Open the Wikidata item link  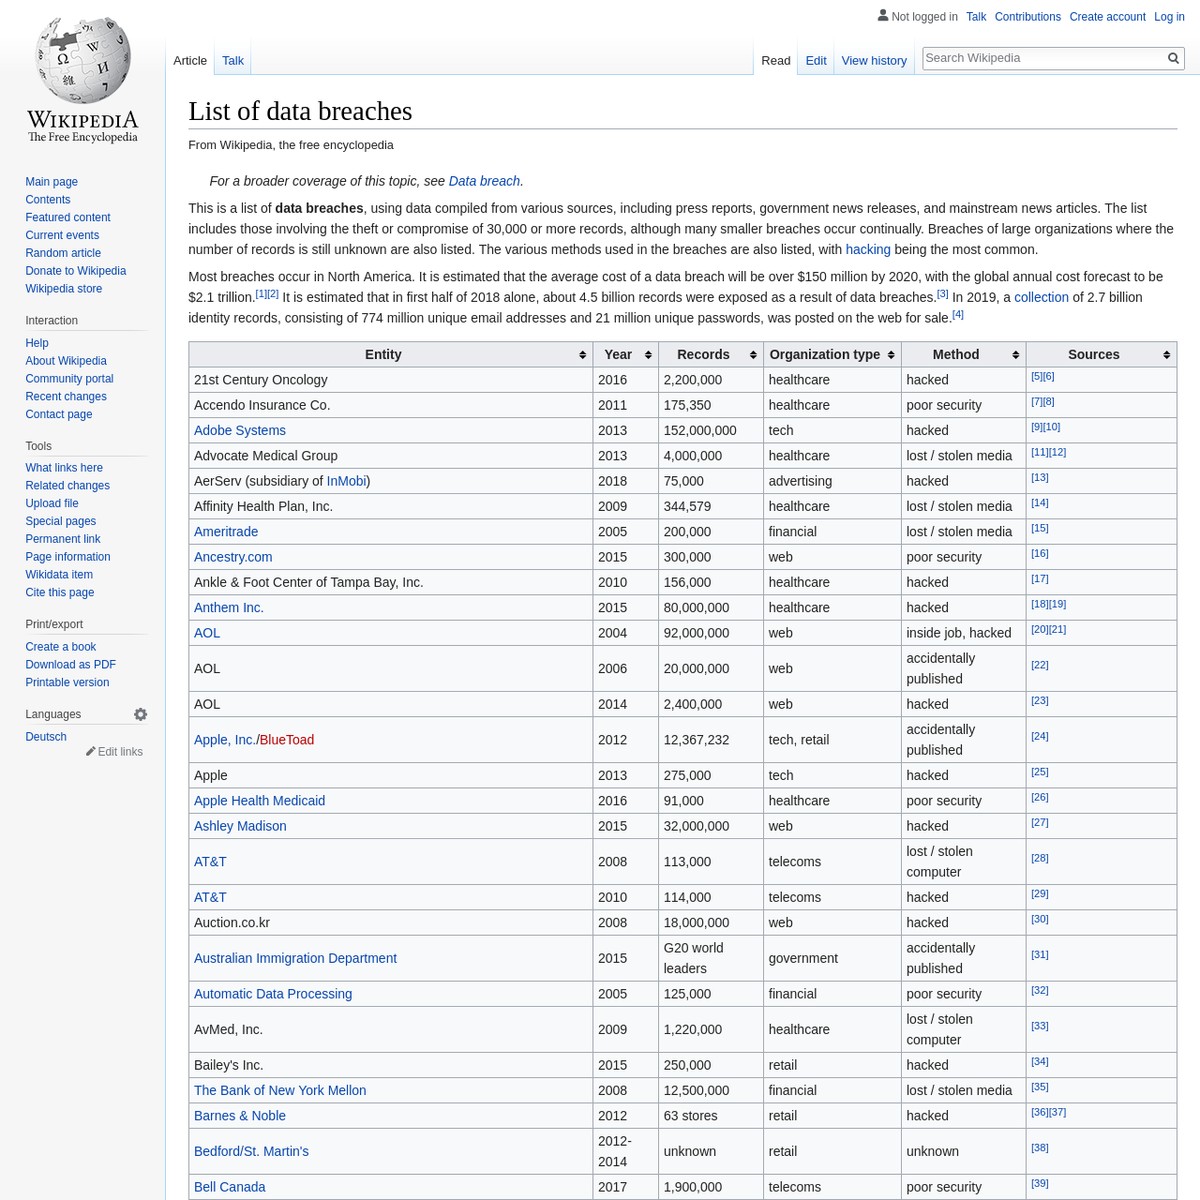(59, 575)
